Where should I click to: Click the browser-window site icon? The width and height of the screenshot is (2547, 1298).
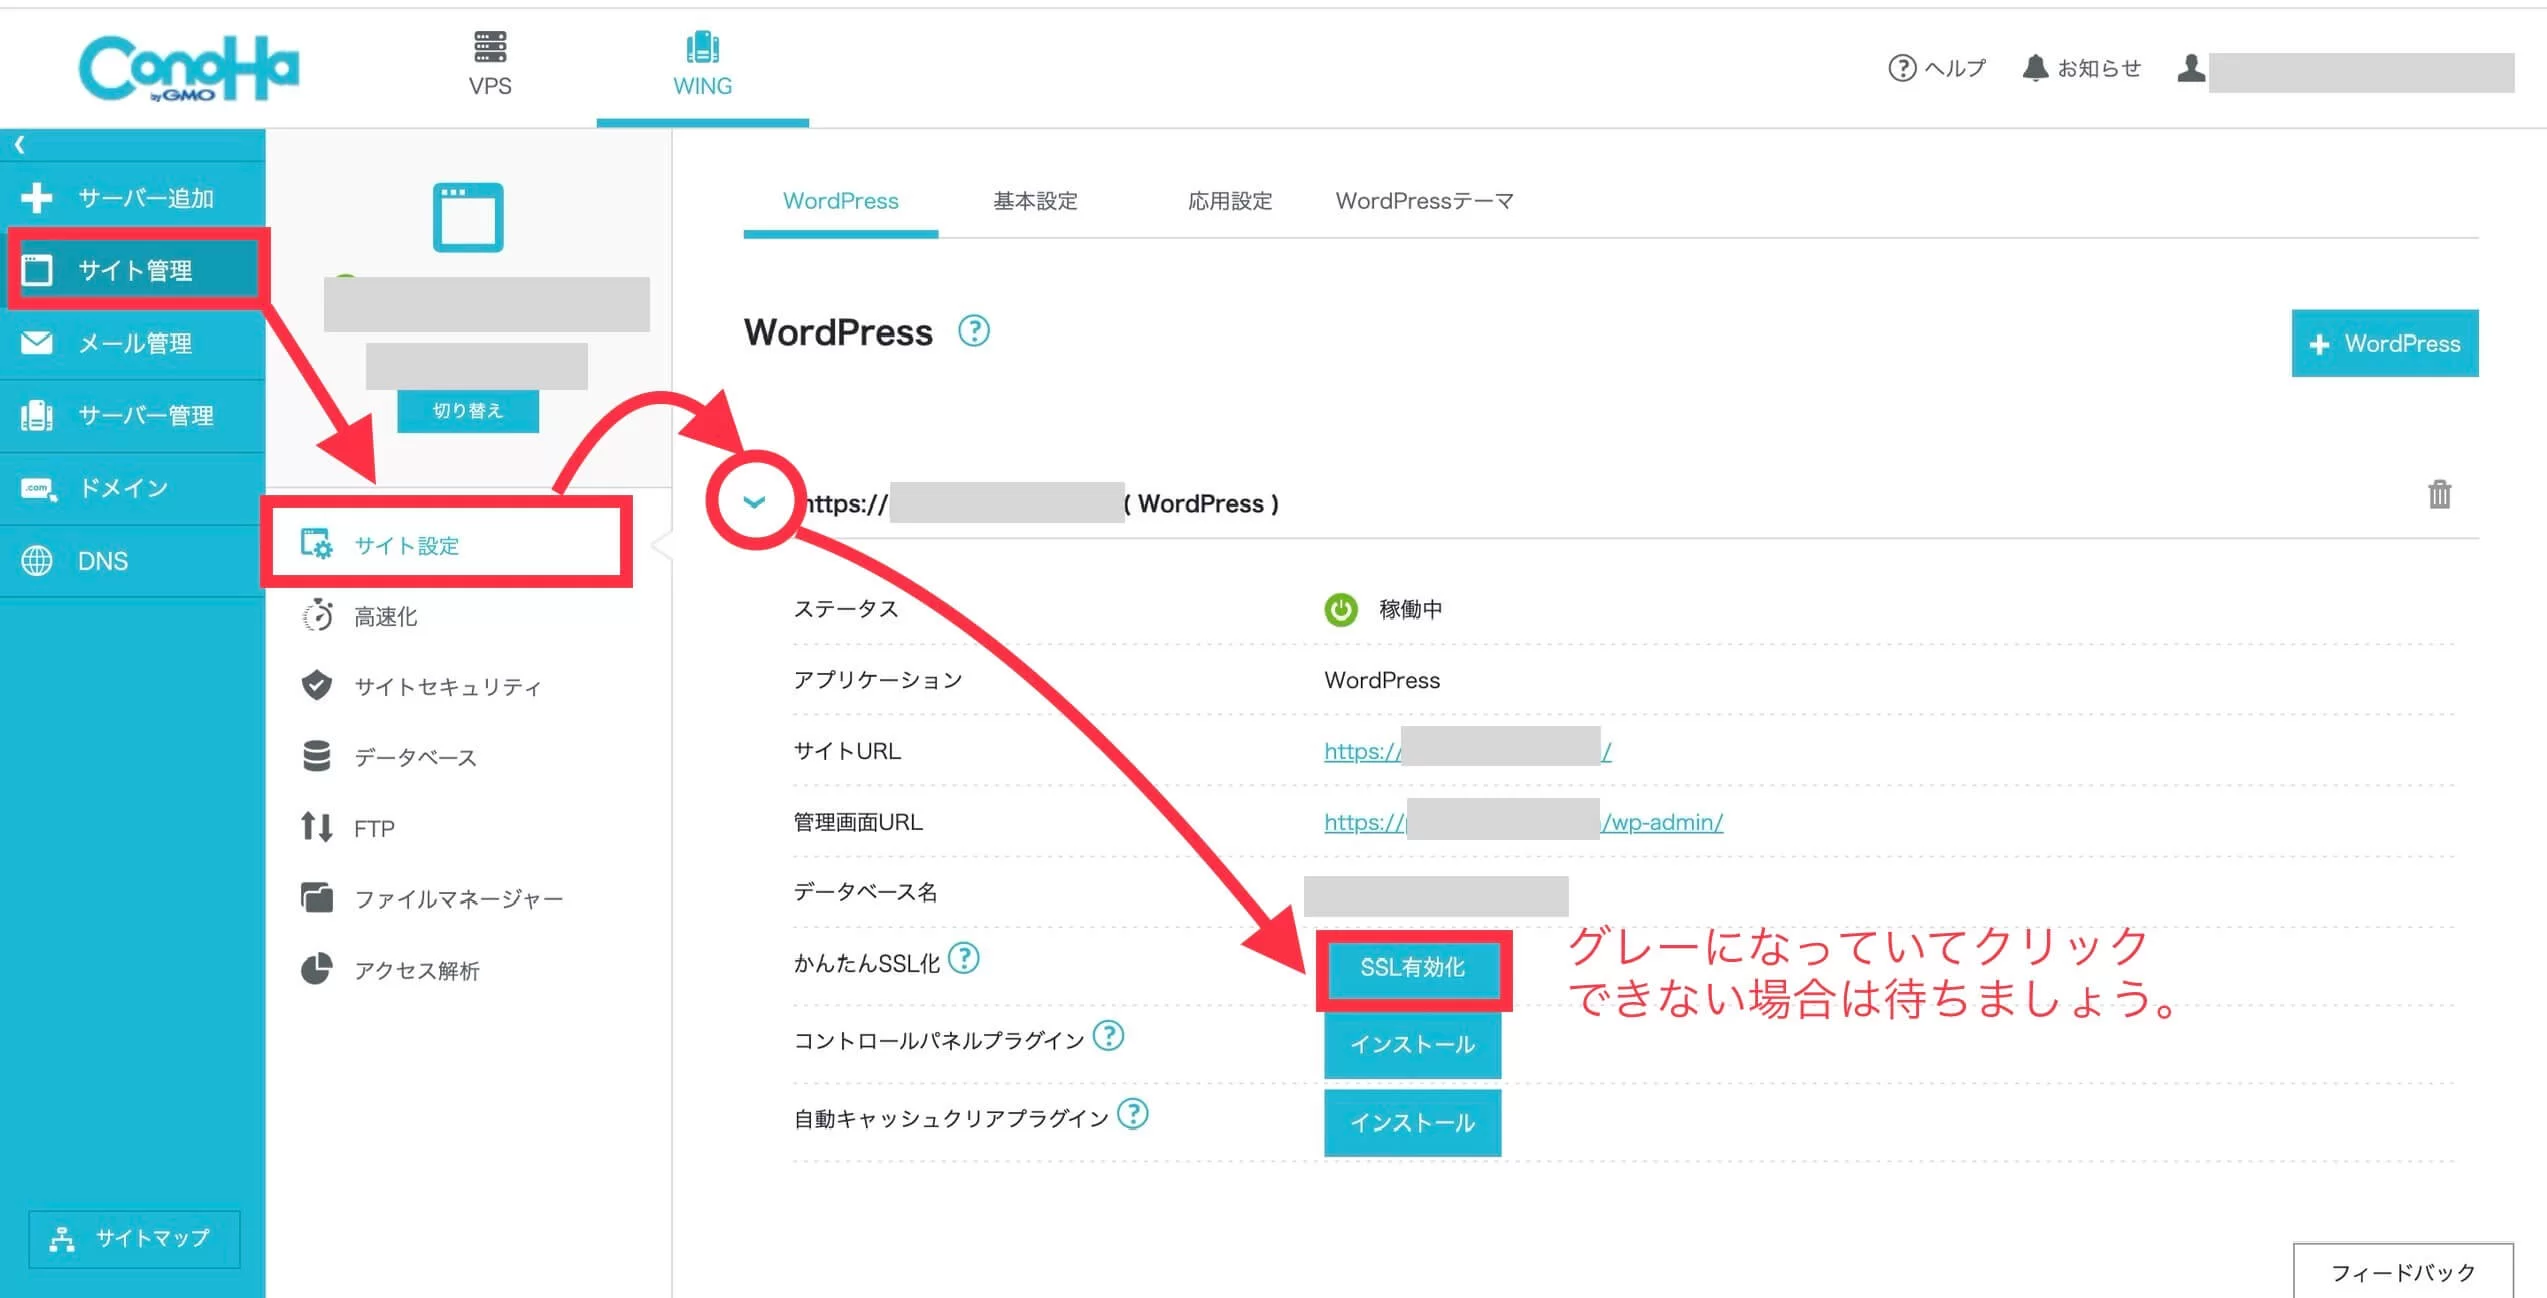click(468, 217)
